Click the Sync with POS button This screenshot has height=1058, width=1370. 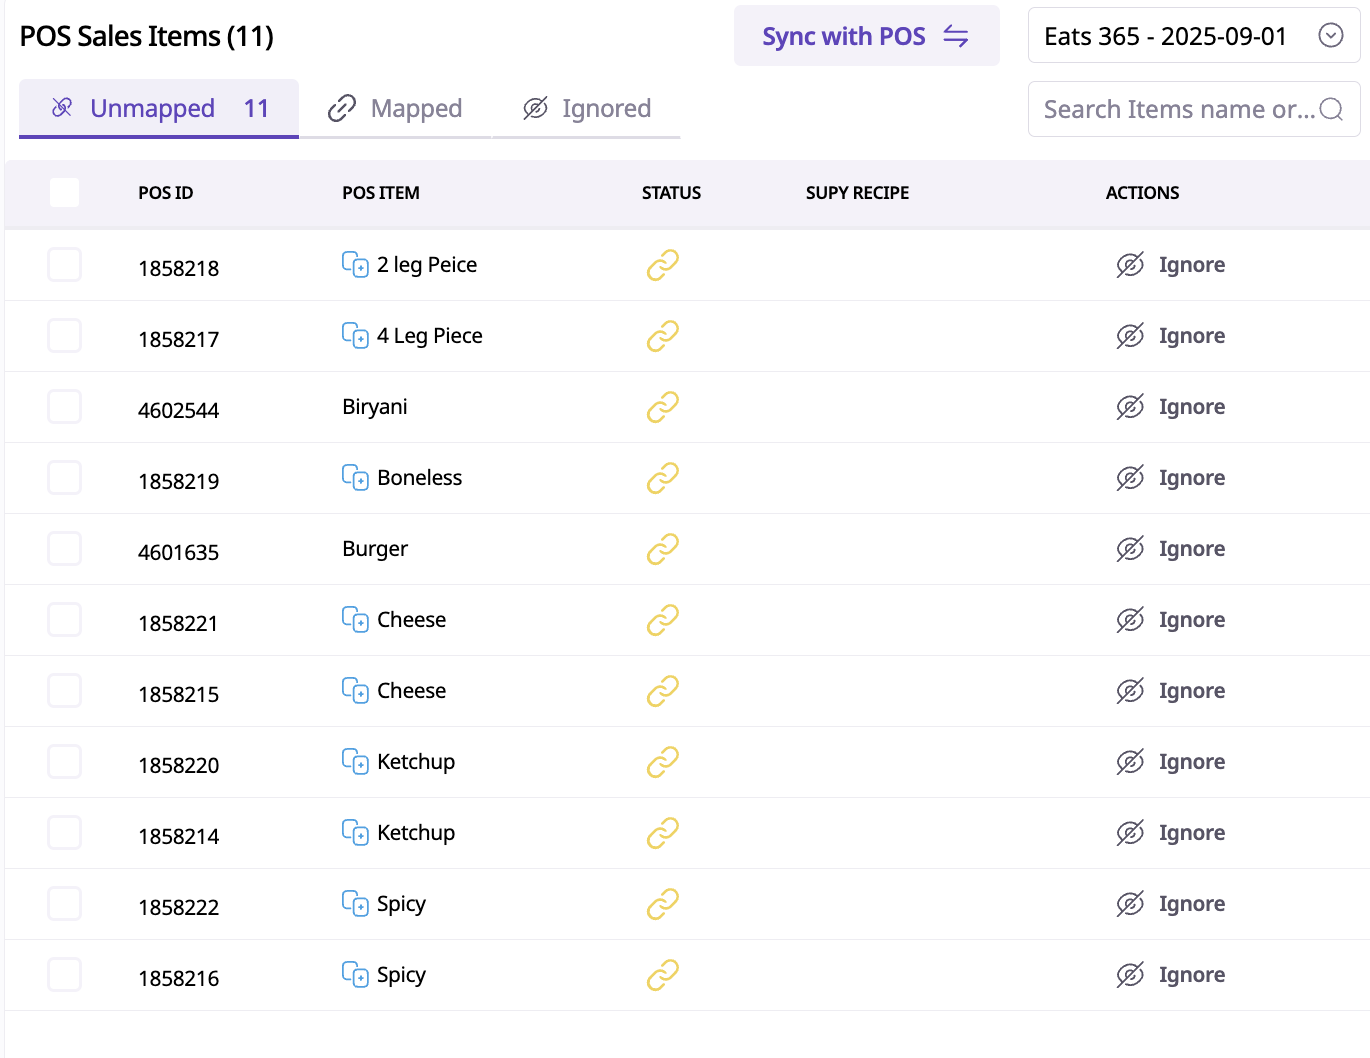(x=866, y=36)
